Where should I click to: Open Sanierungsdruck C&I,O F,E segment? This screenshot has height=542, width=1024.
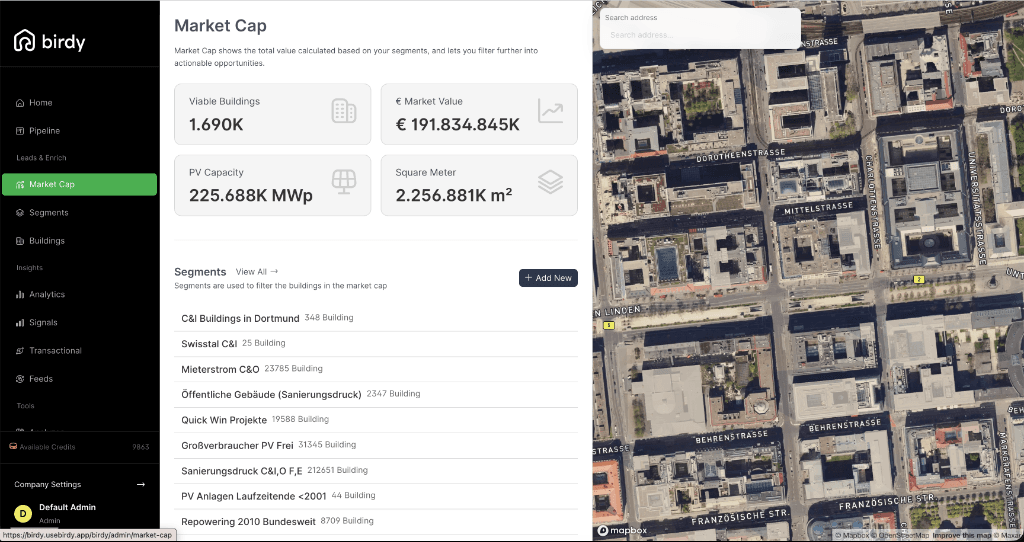click(376, 471)
